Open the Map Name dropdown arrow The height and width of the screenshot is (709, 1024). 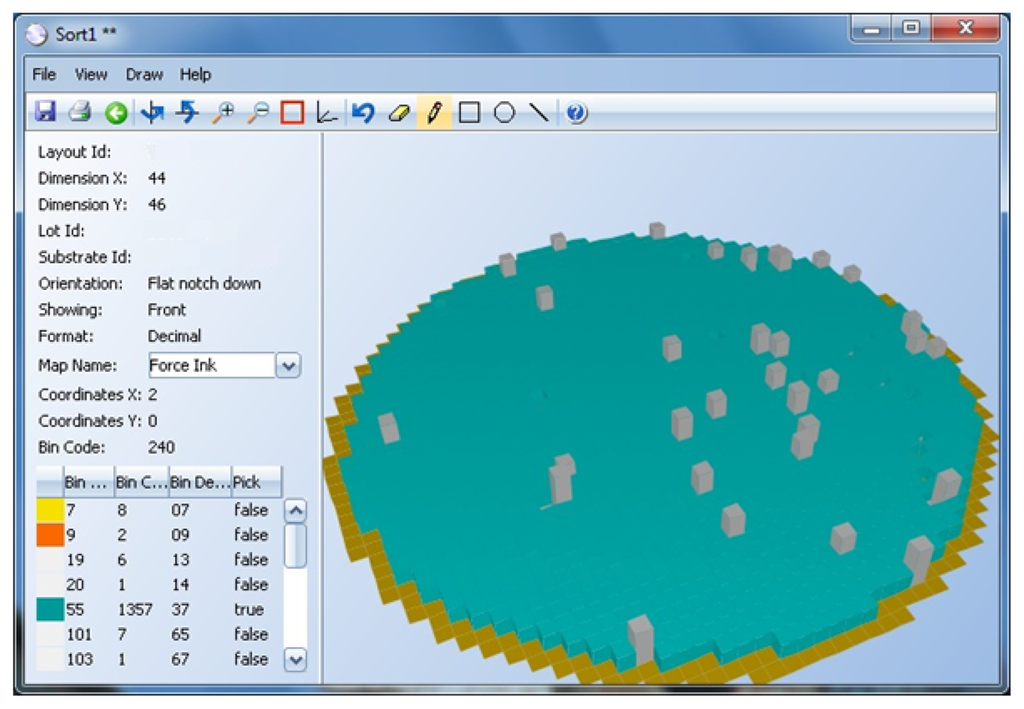click(288, 366)
